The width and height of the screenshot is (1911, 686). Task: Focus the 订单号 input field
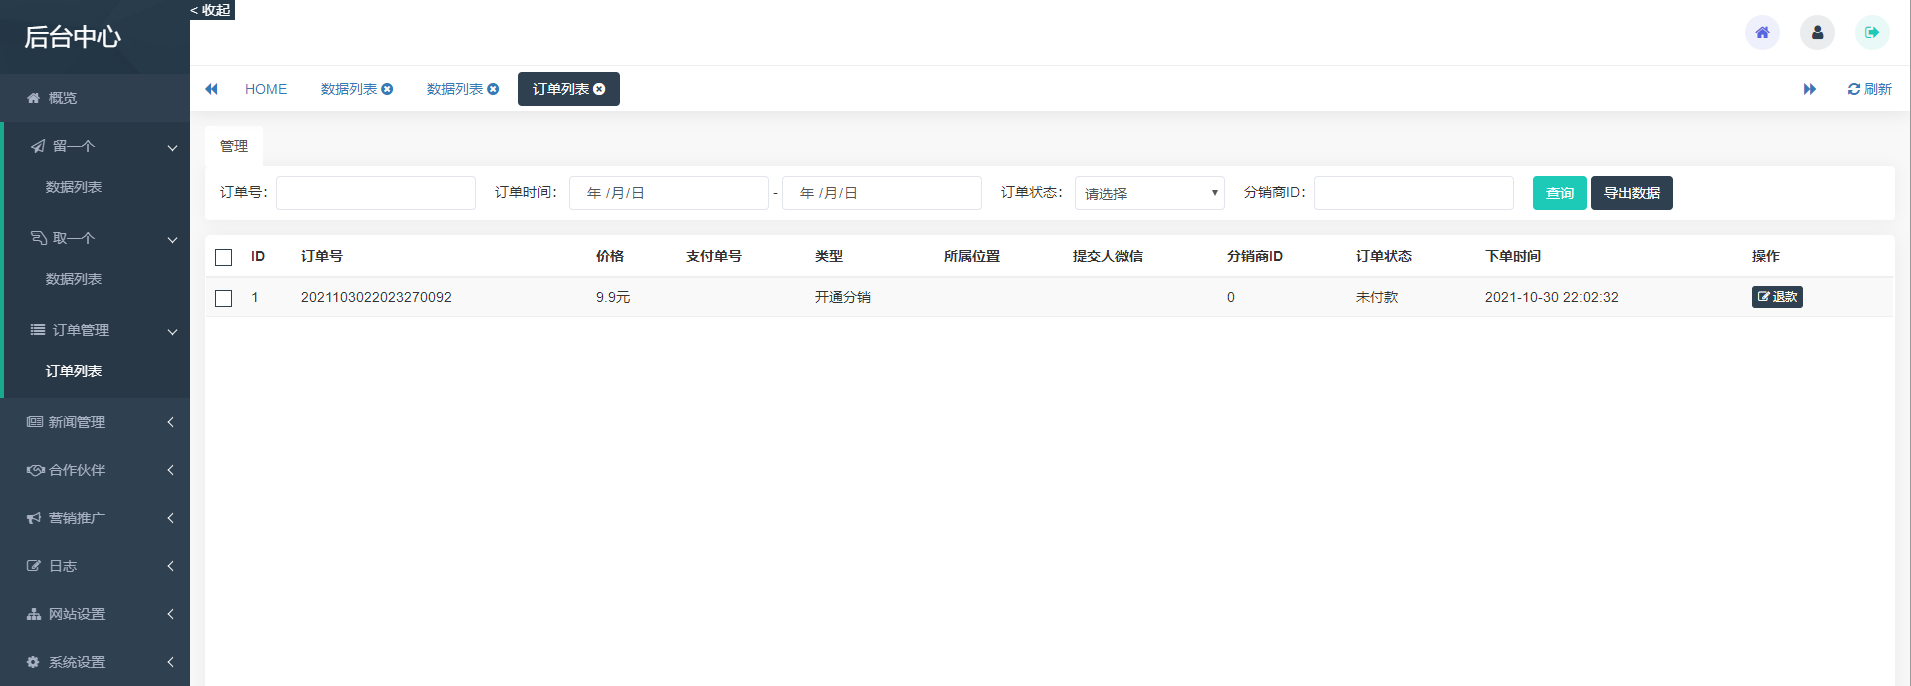(x=375, y=193)
